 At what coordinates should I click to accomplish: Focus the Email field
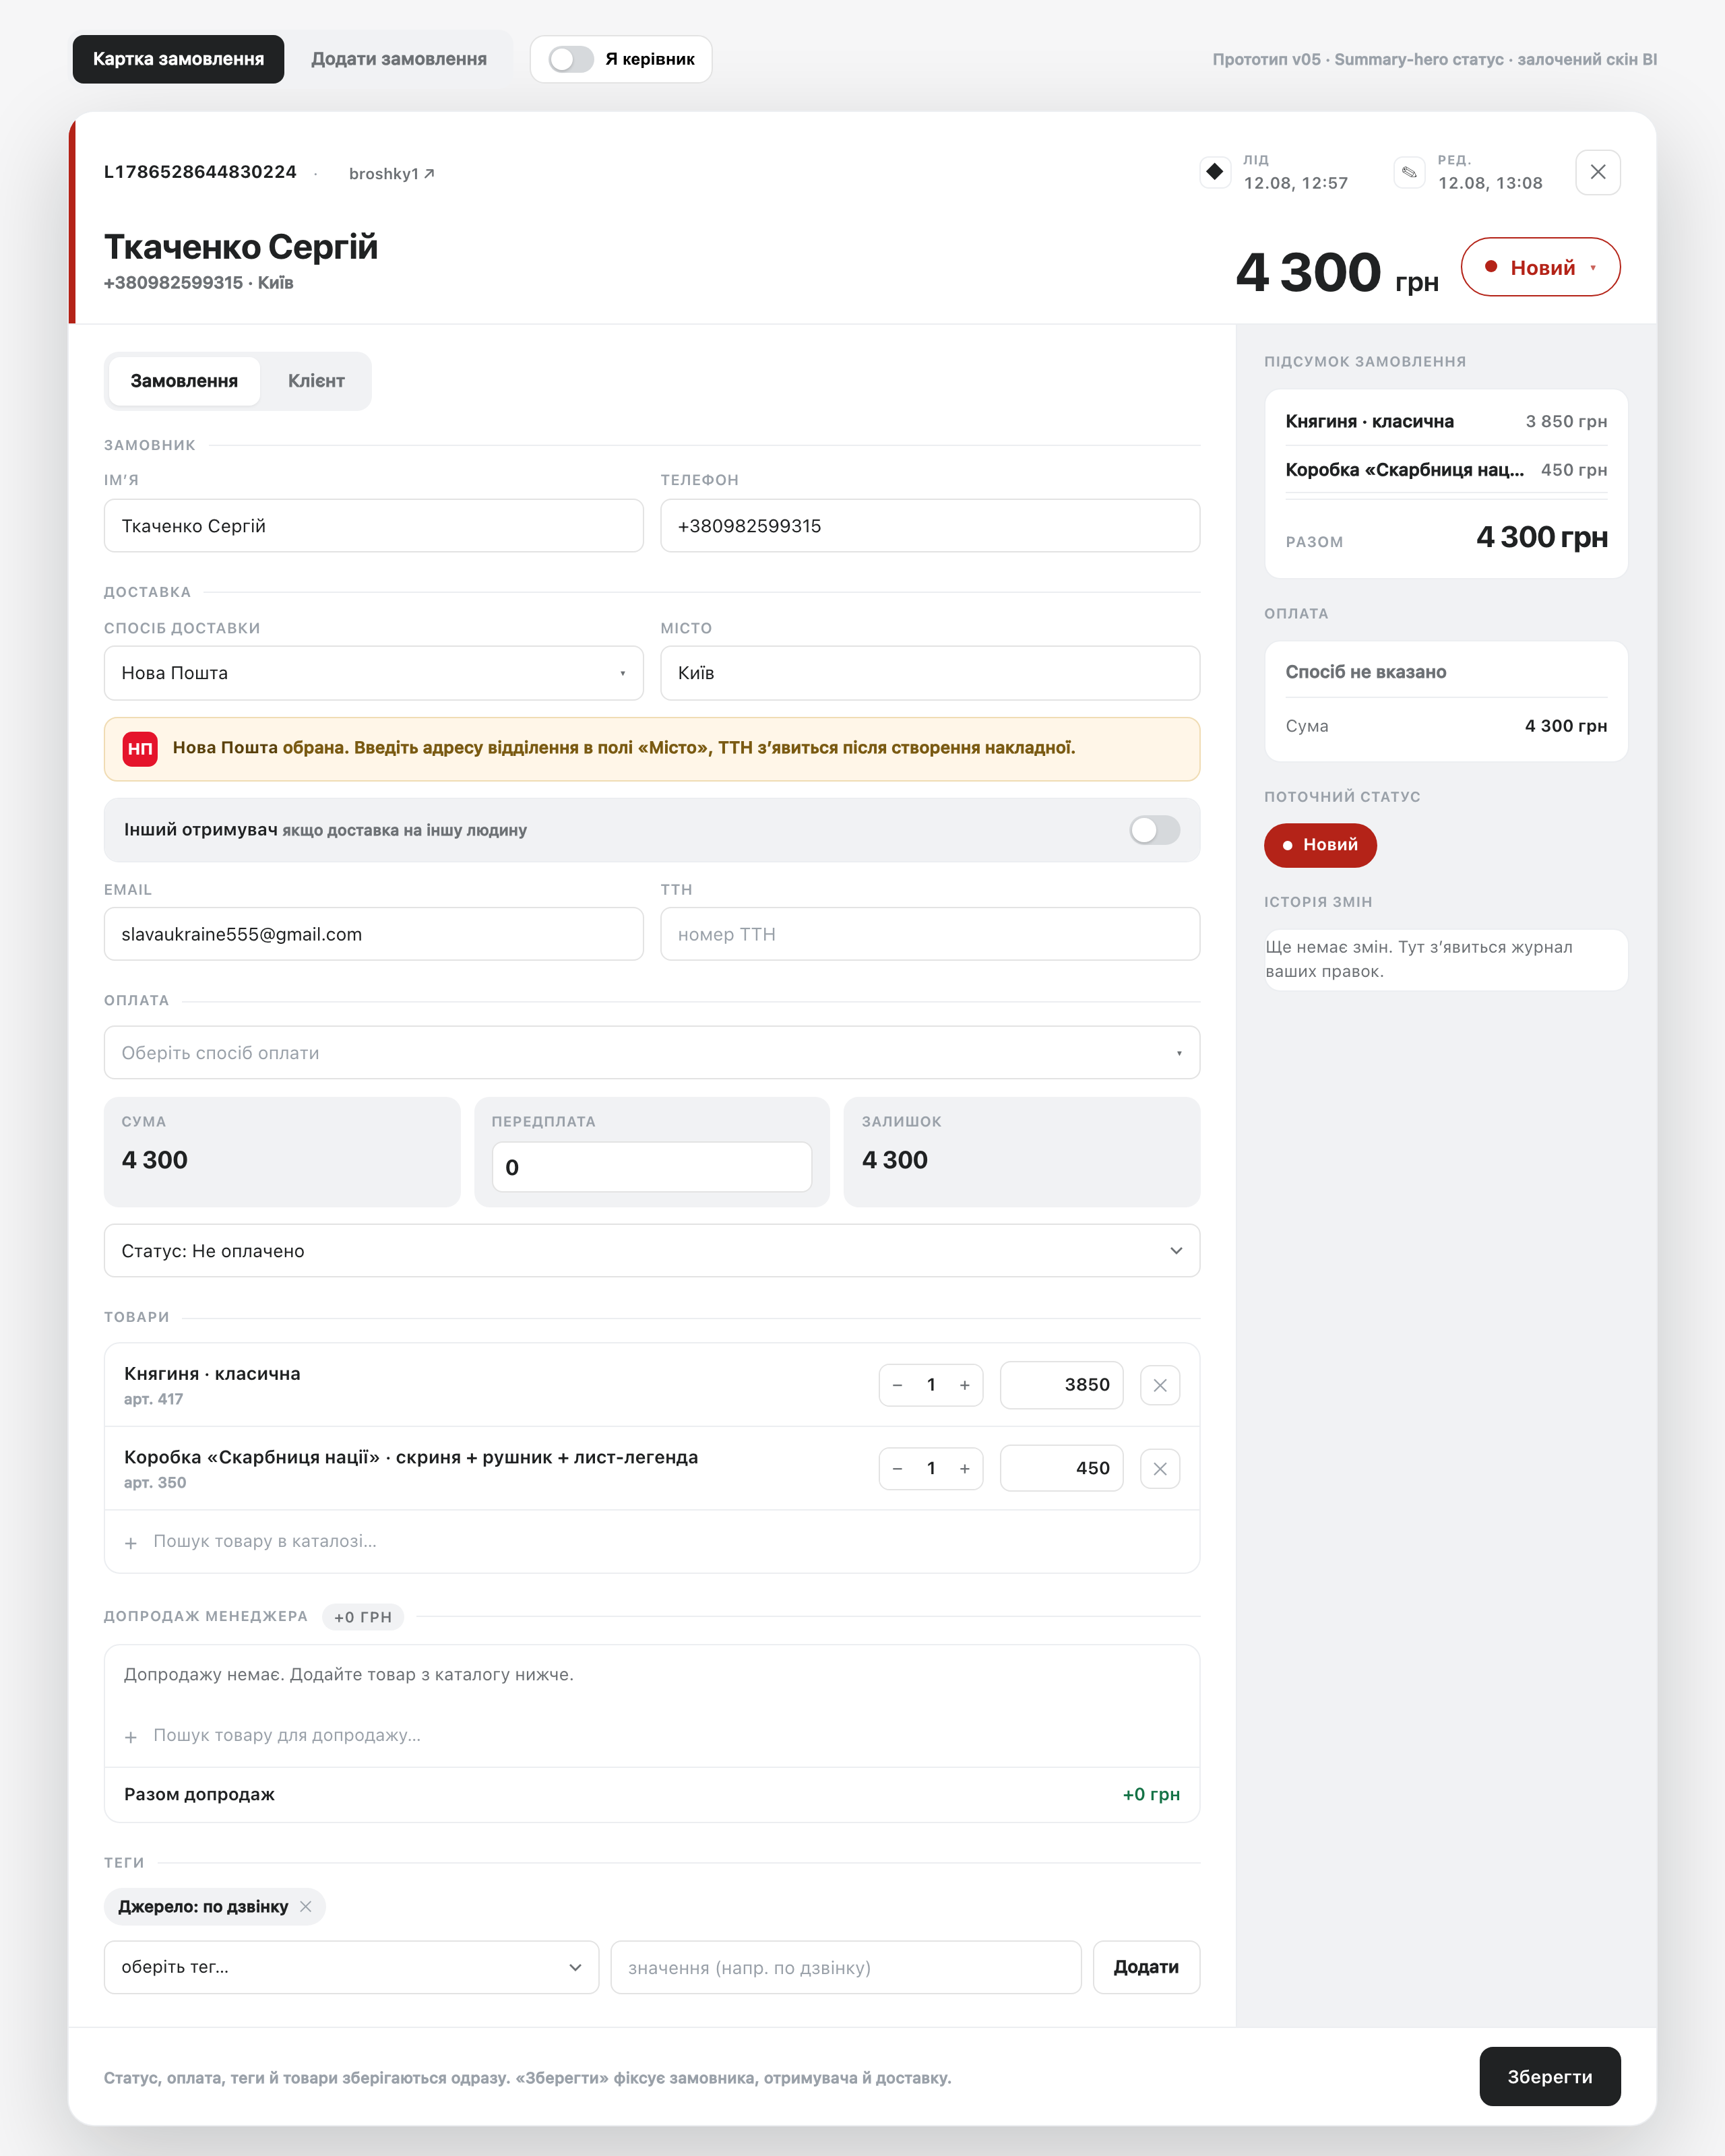pyautogui.click(x=374, y=934)
